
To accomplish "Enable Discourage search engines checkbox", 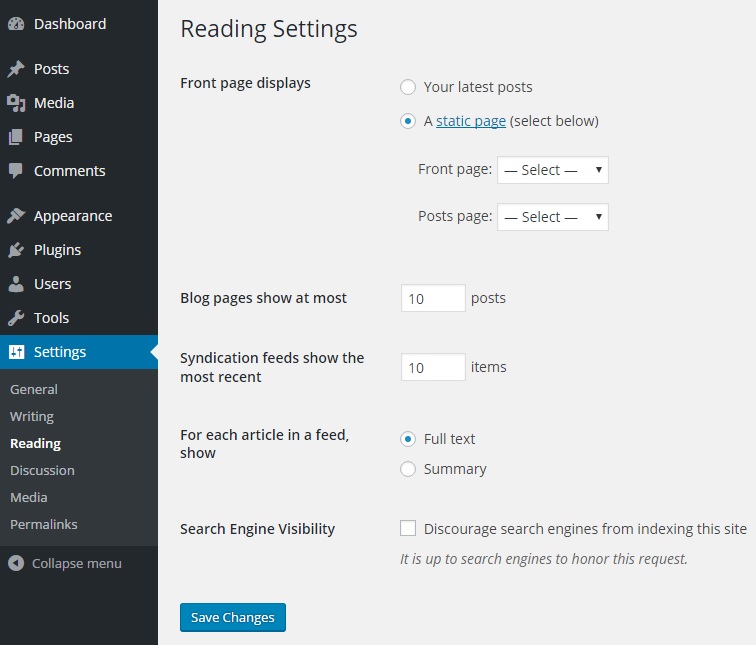I will pyautogui.click(x=408, y=528).
